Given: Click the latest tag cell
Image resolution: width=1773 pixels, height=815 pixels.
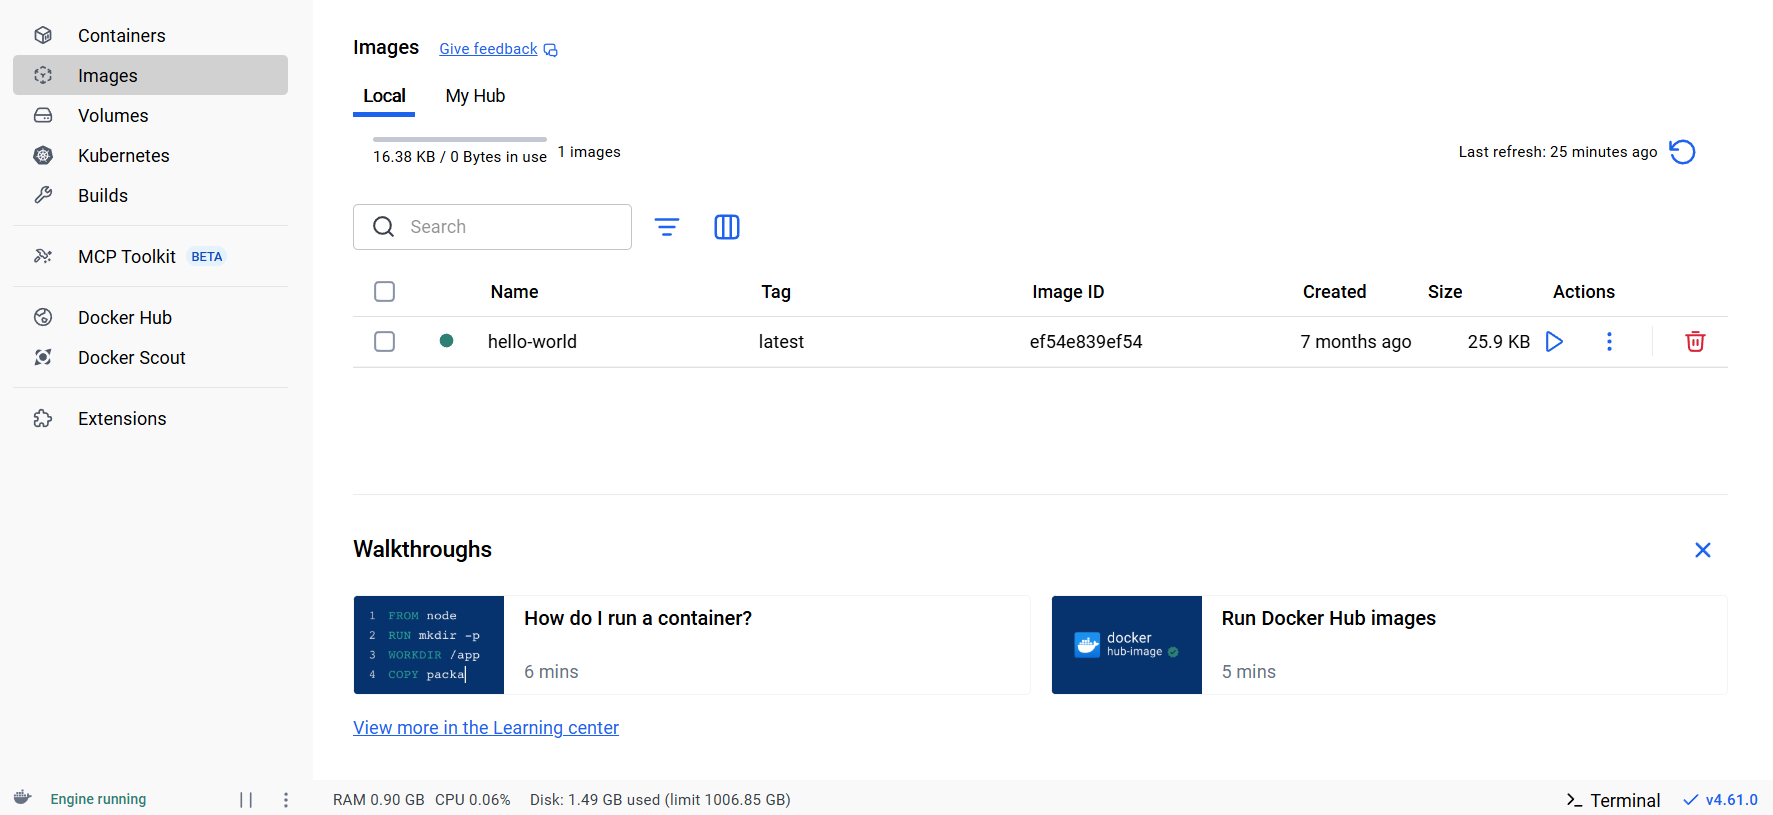Looking at the screenshot, I should (781, 342).
